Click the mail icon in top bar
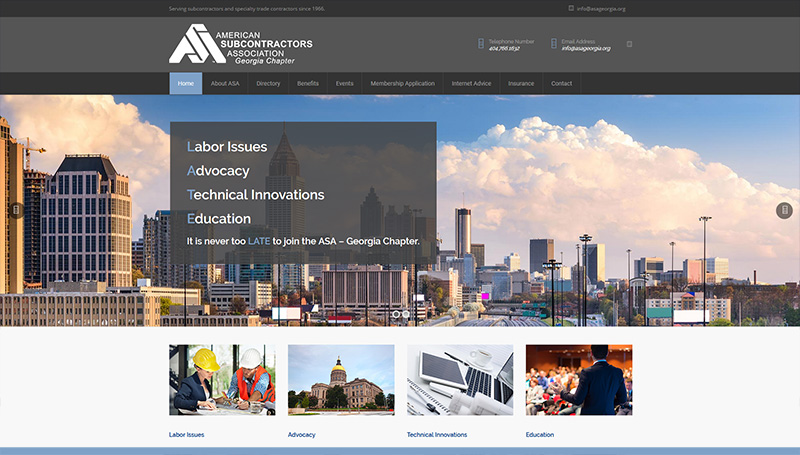 click(571, 8)
